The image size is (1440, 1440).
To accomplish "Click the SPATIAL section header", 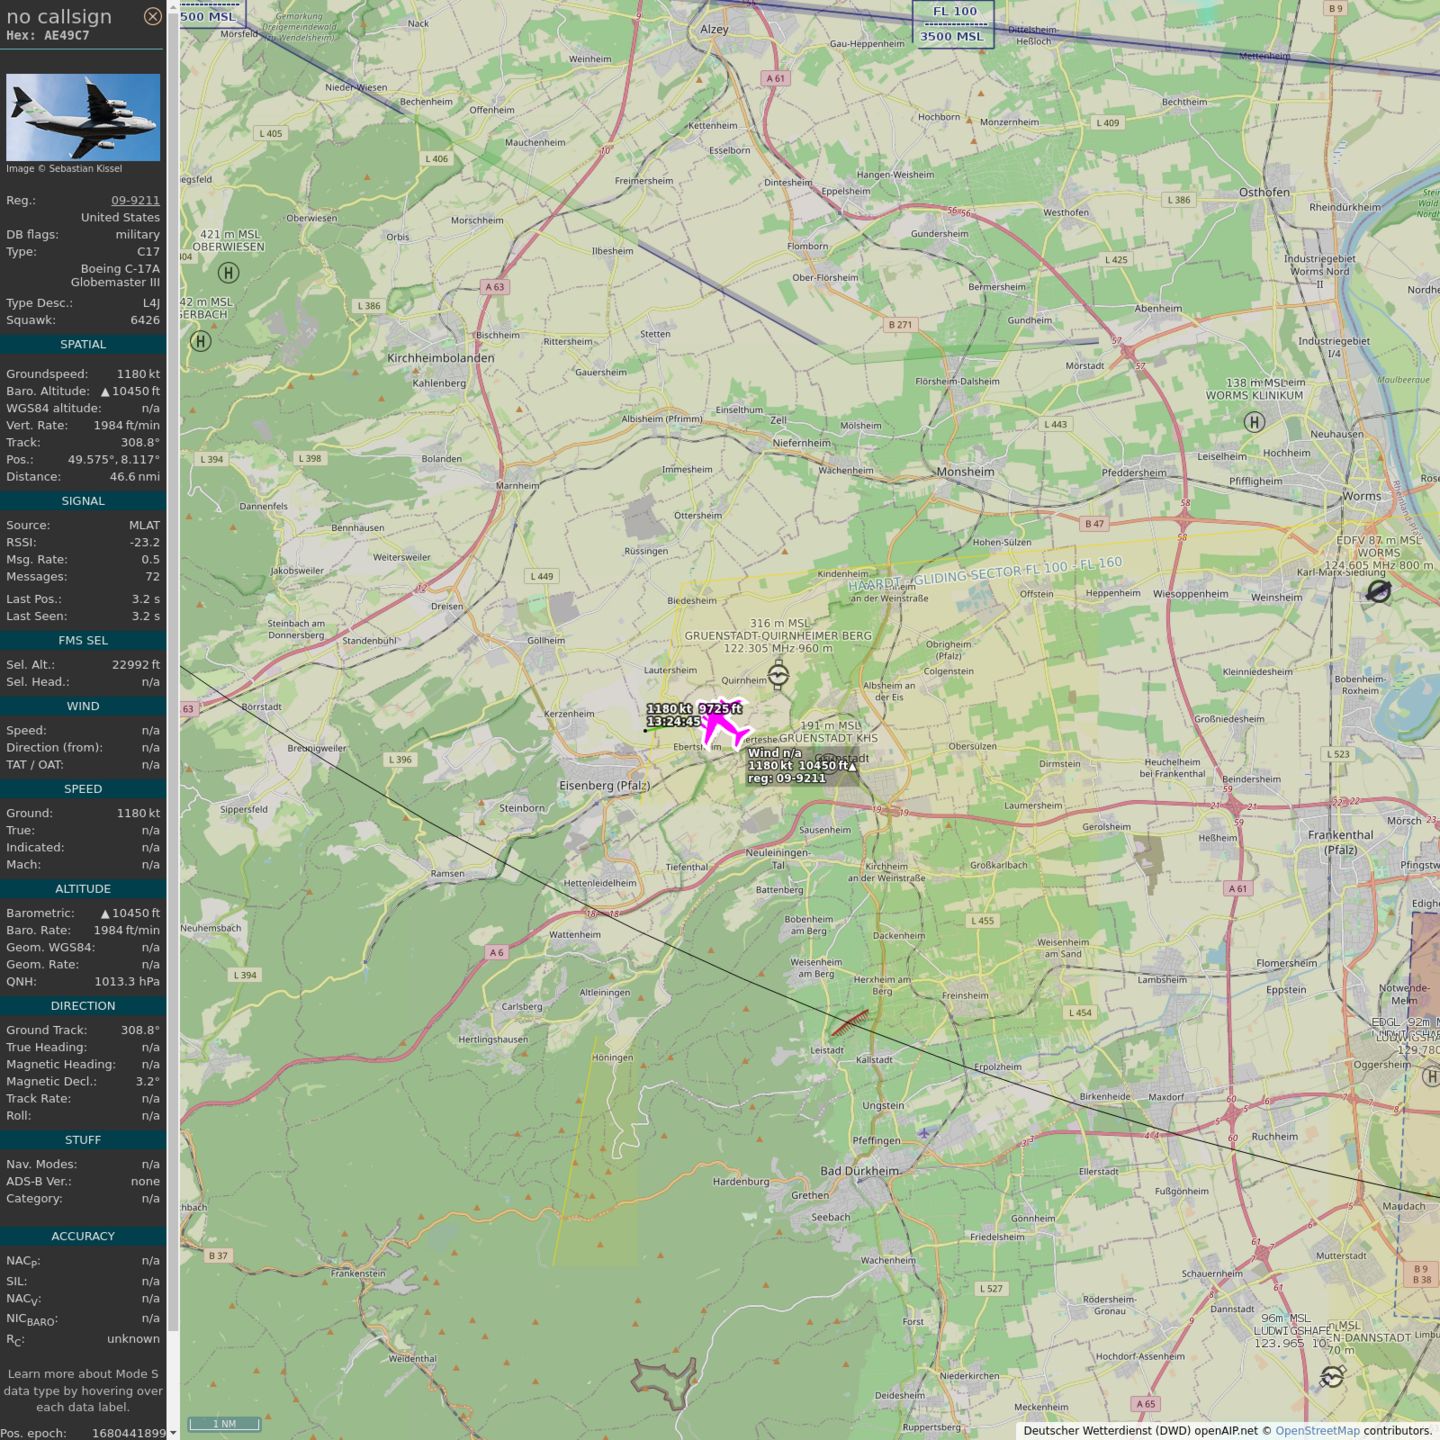I will [x=83, y=344].
